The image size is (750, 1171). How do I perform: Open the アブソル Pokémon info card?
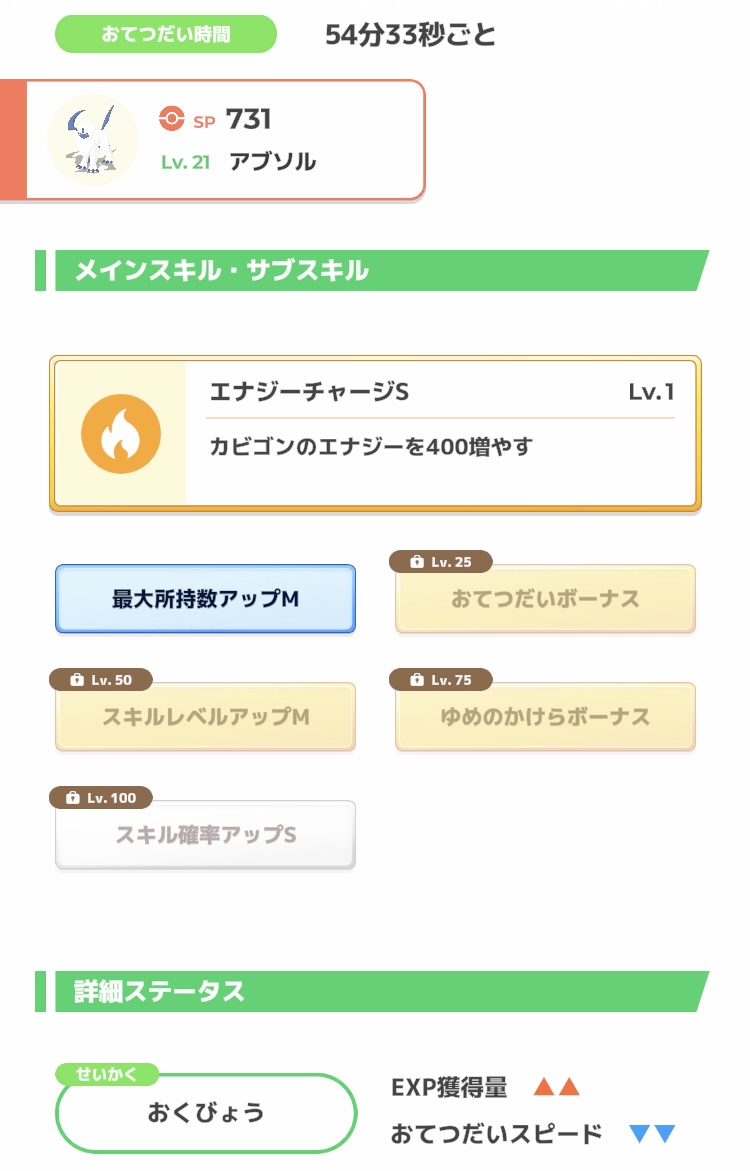(x=213, y=140)
